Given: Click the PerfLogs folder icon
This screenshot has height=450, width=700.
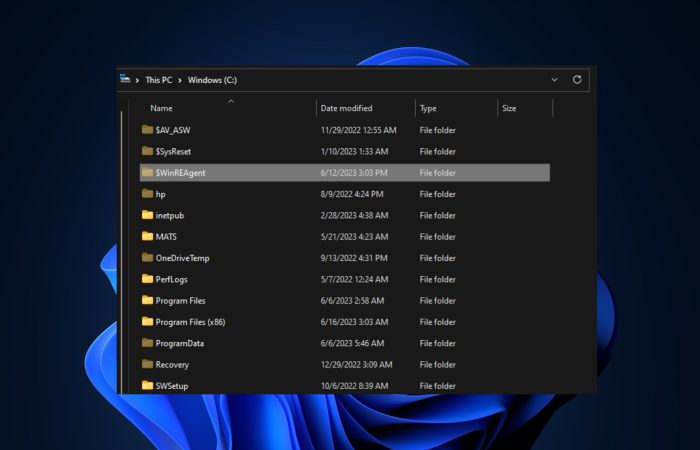Looking at the screenshot, I should [x=147, y=279].
